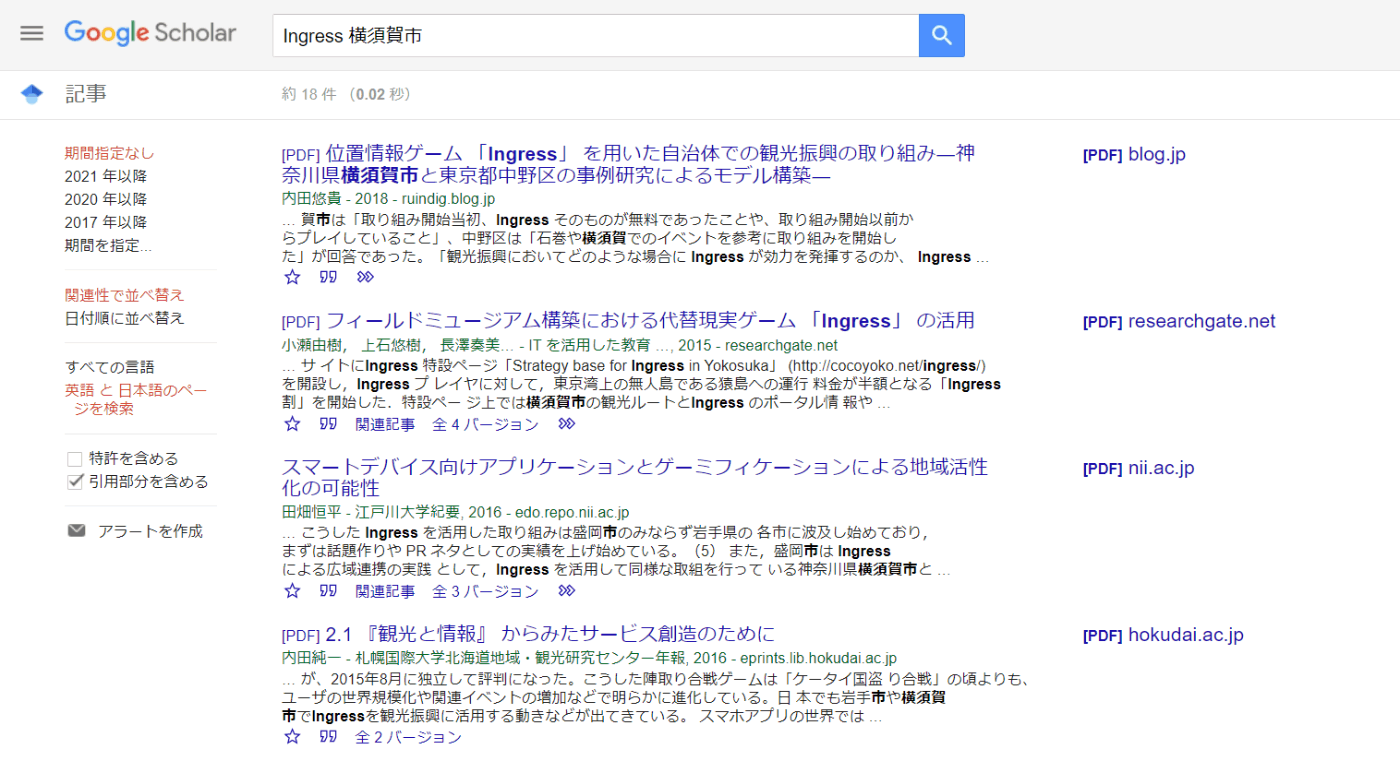Open 期間を指定... custom range
1400x761 pixels.
(109, 245)
